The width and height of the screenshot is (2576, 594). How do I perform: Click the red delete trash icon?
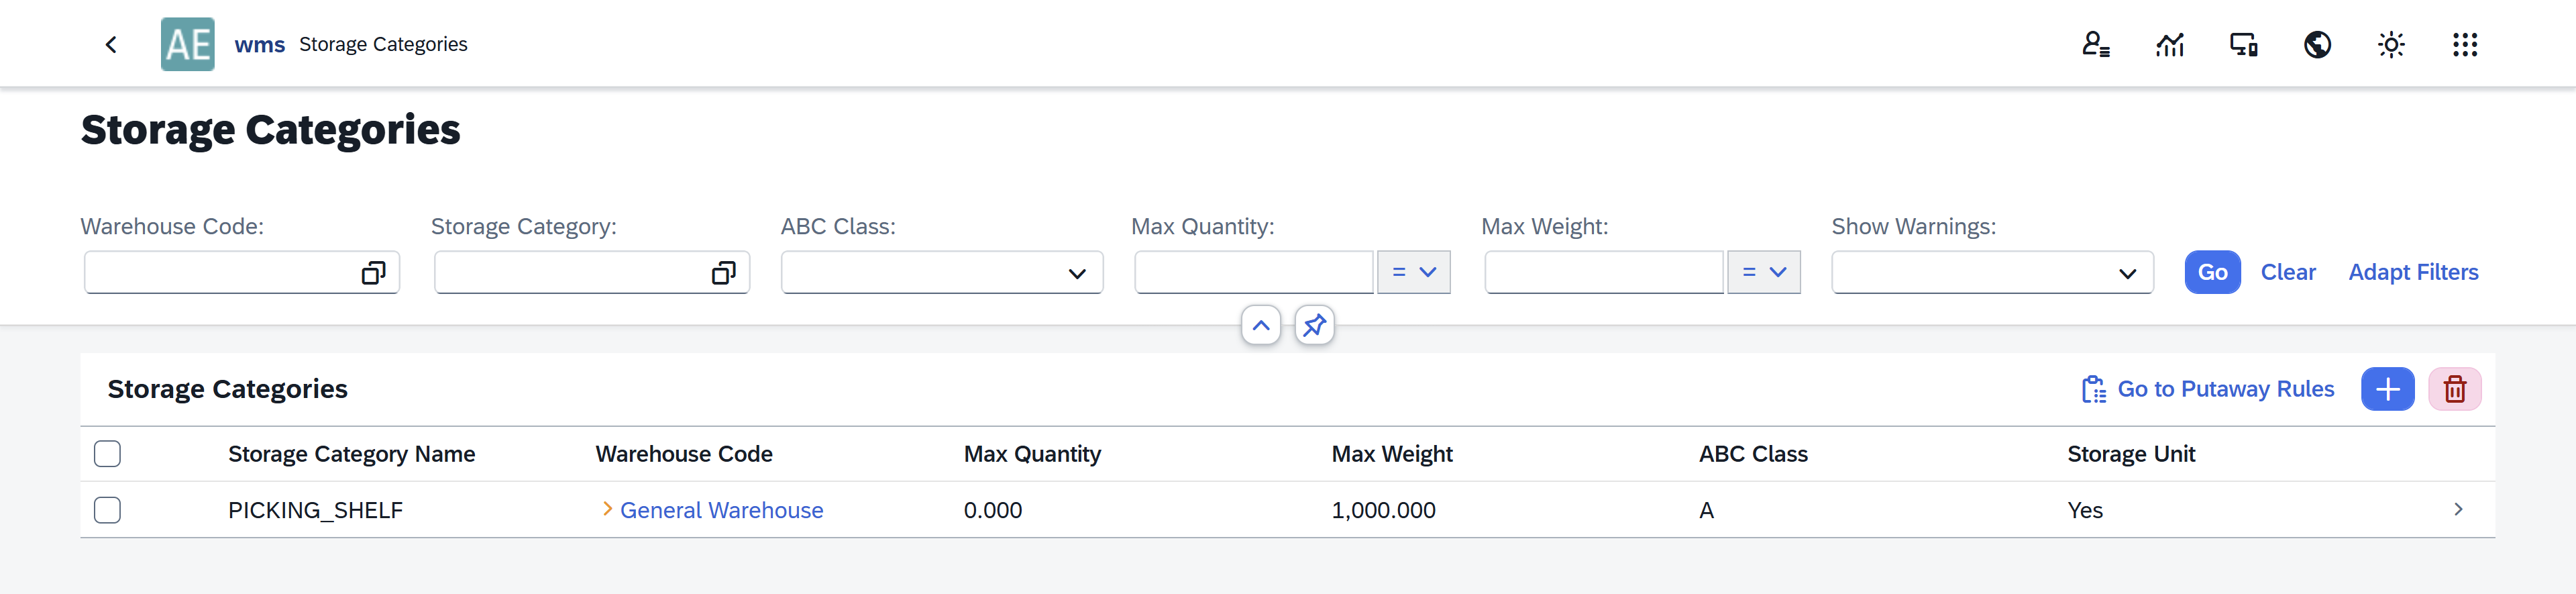[x=2454, y=389]
